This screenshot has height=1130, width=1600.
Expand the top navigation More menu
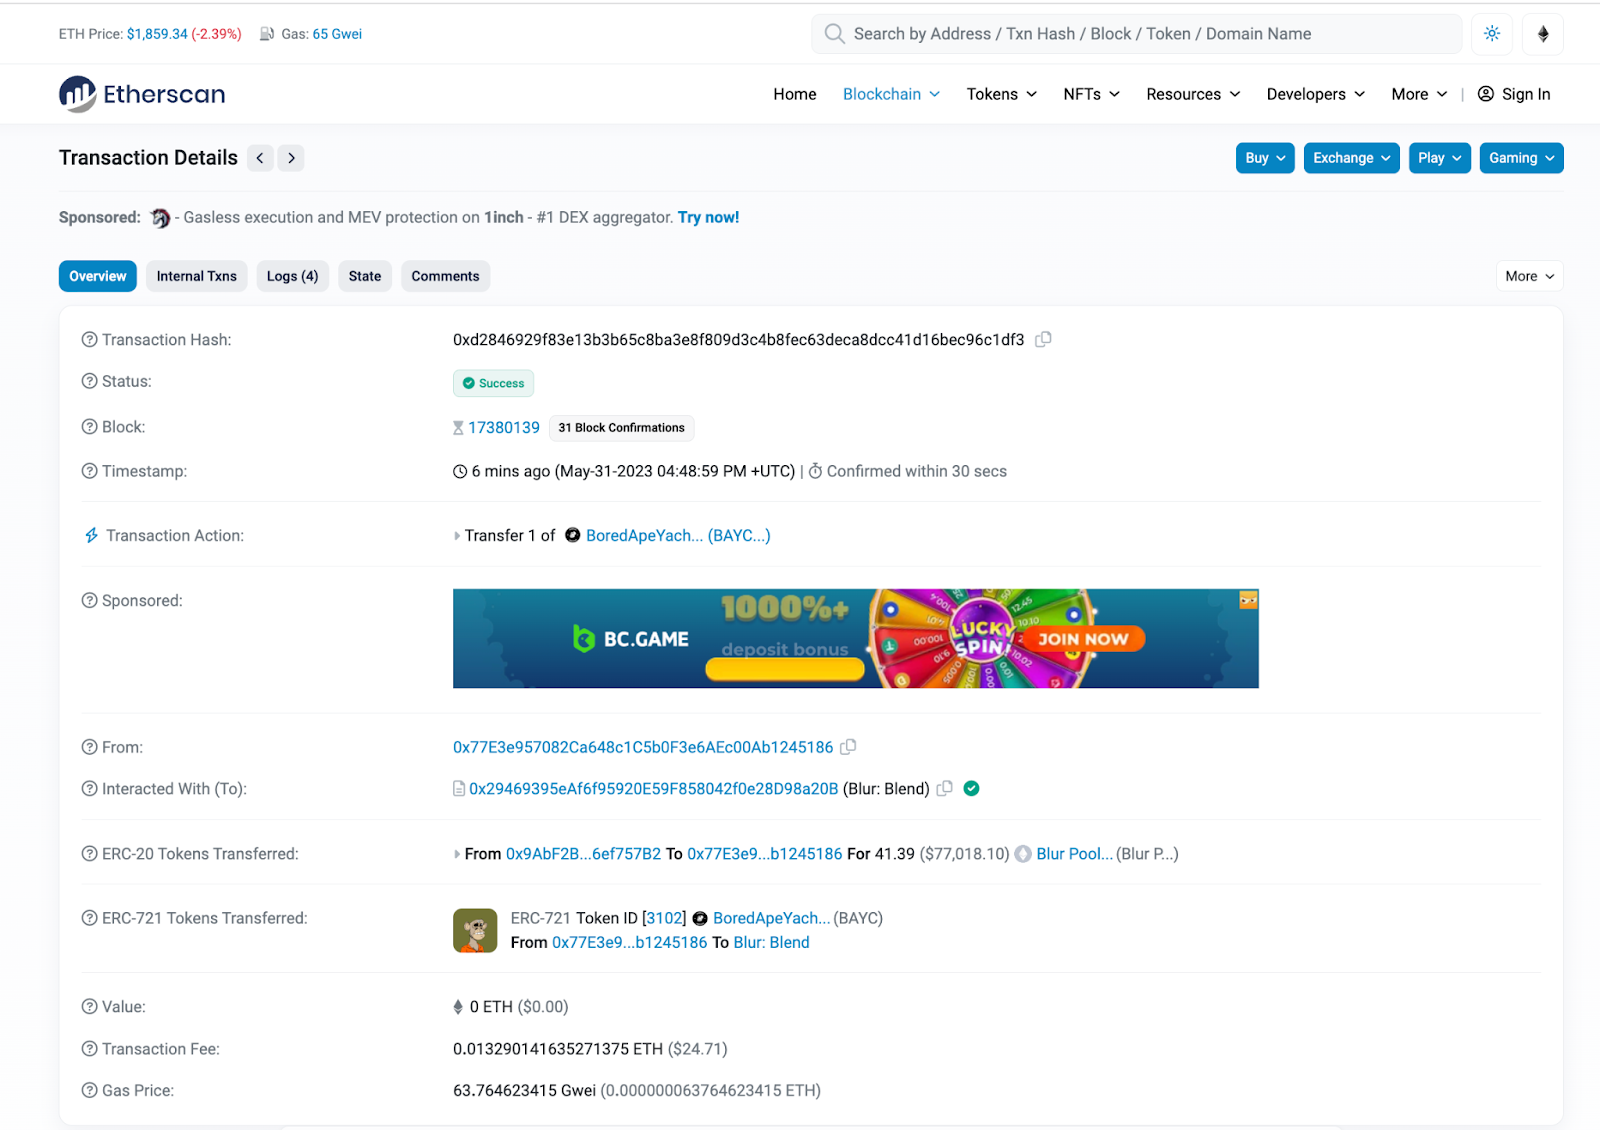(x=1419, y=94)
